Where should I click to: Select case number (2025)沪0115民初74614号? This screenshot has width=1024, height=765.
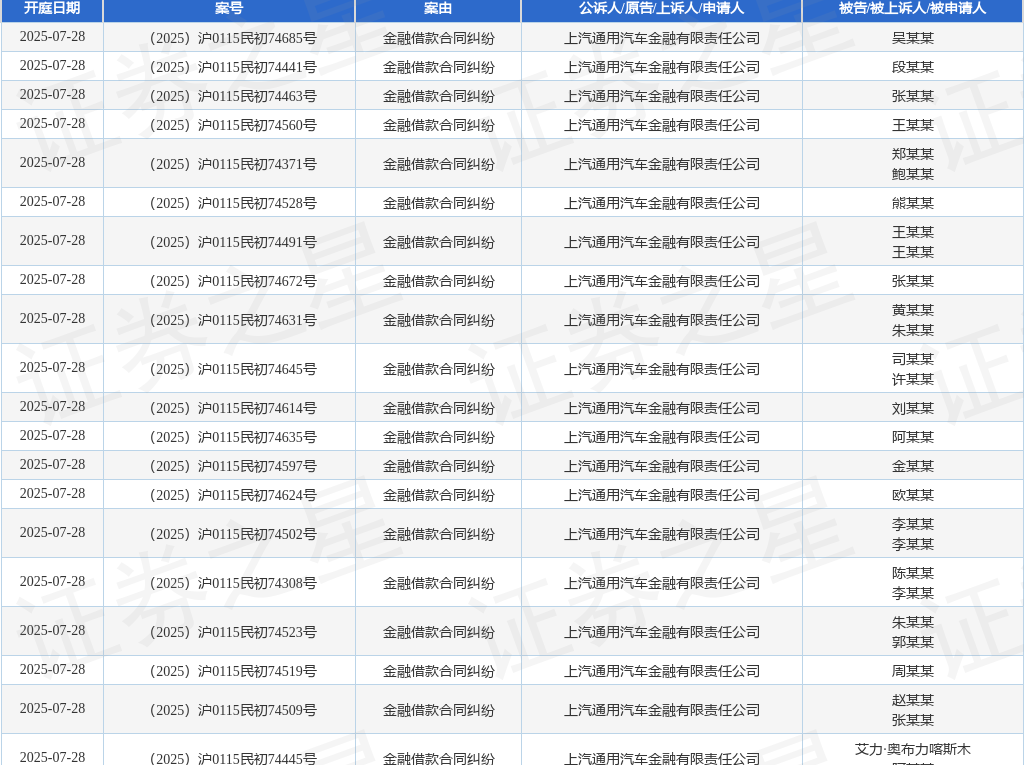click(x=233, y=409)
